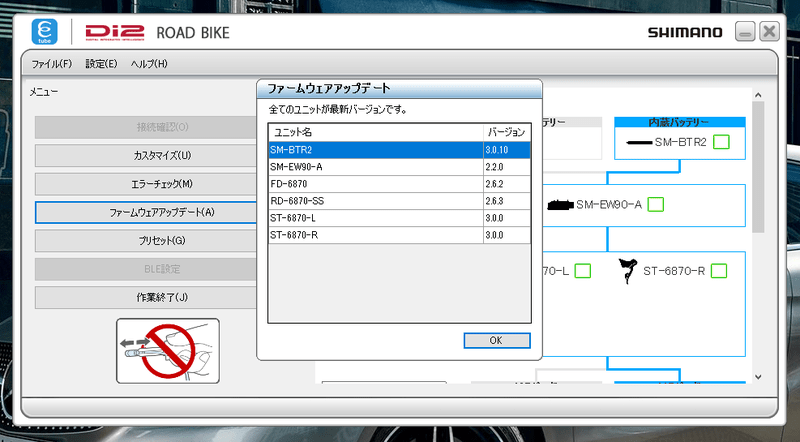Click the ST-6870-R shifter lever icon

pyautogui.click(x=628, y=271)
